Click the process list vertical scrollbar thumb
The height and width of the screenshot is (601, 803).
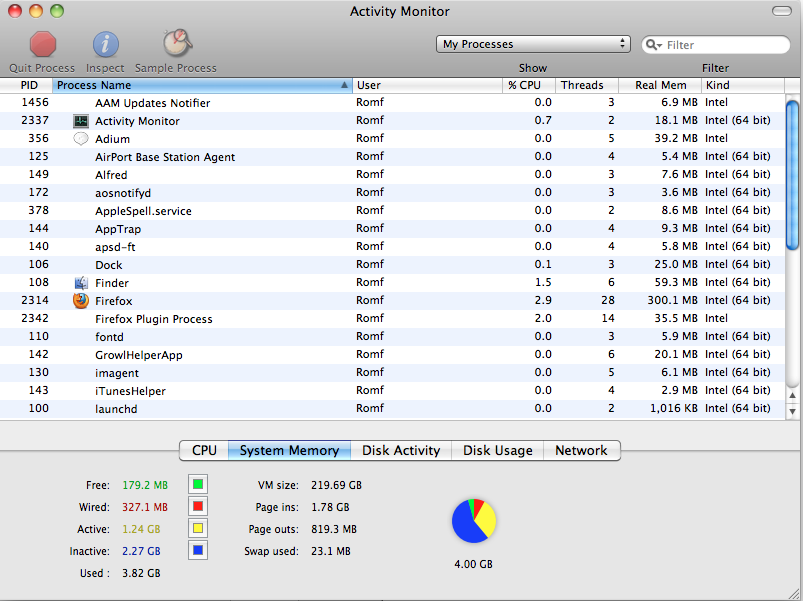coord(792,175)
